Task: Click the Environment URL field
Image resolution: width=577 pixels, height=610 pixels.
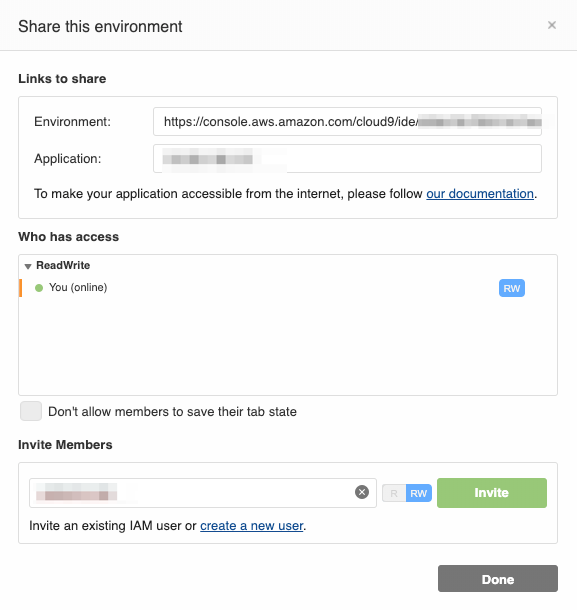Action: (347, 122)
